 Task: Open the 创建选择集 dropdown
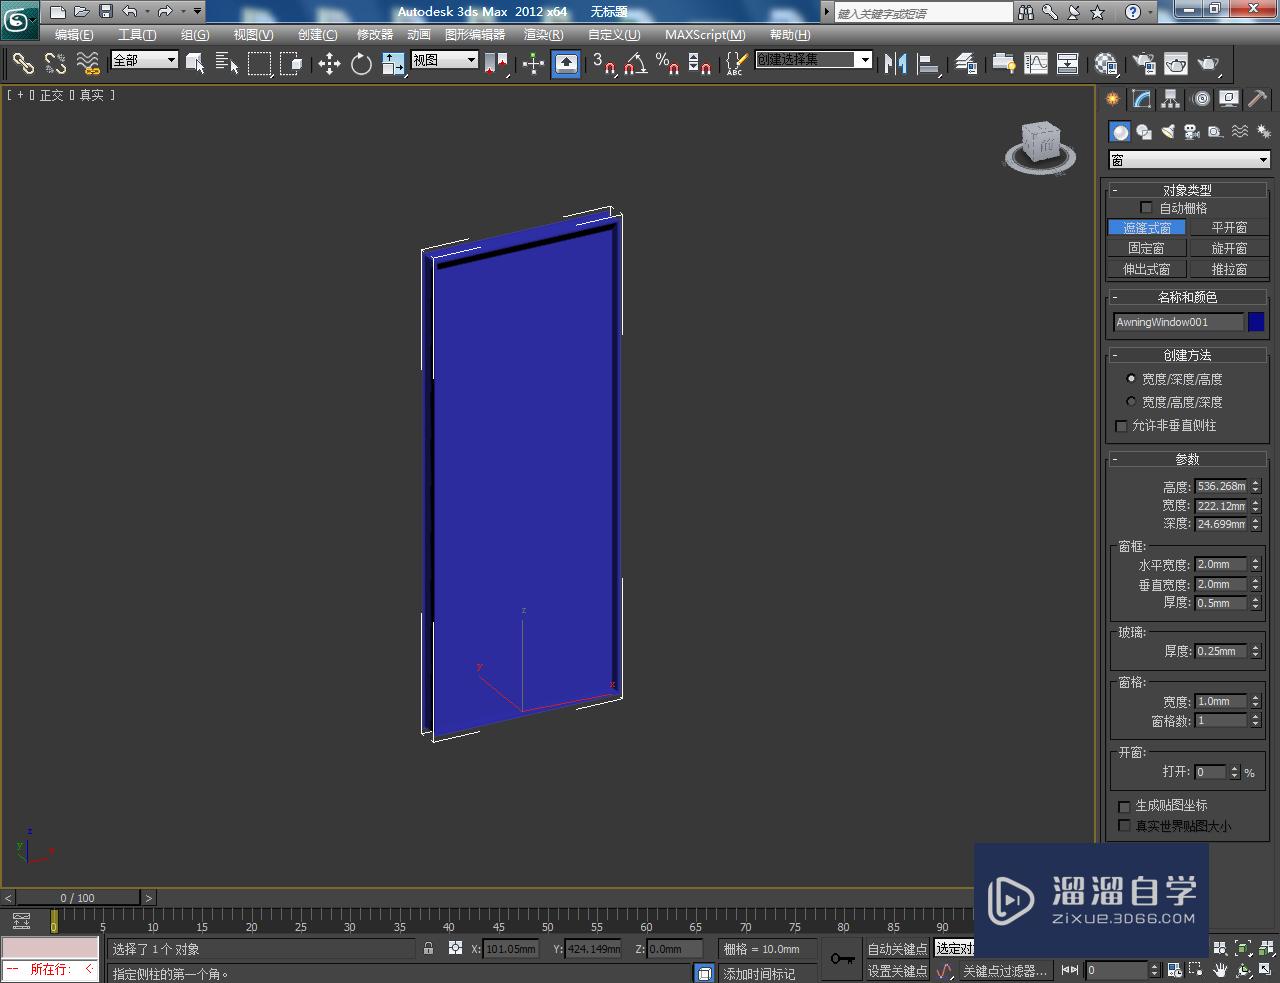coord(814,60)
